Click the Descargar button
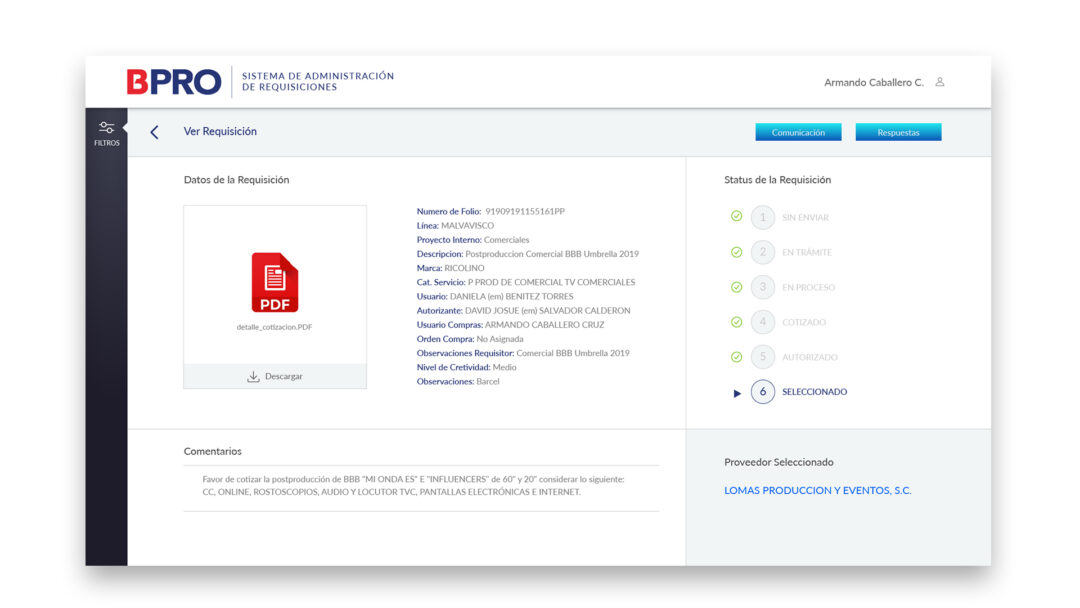This screenshot has height=608, width=1080. 275,377
